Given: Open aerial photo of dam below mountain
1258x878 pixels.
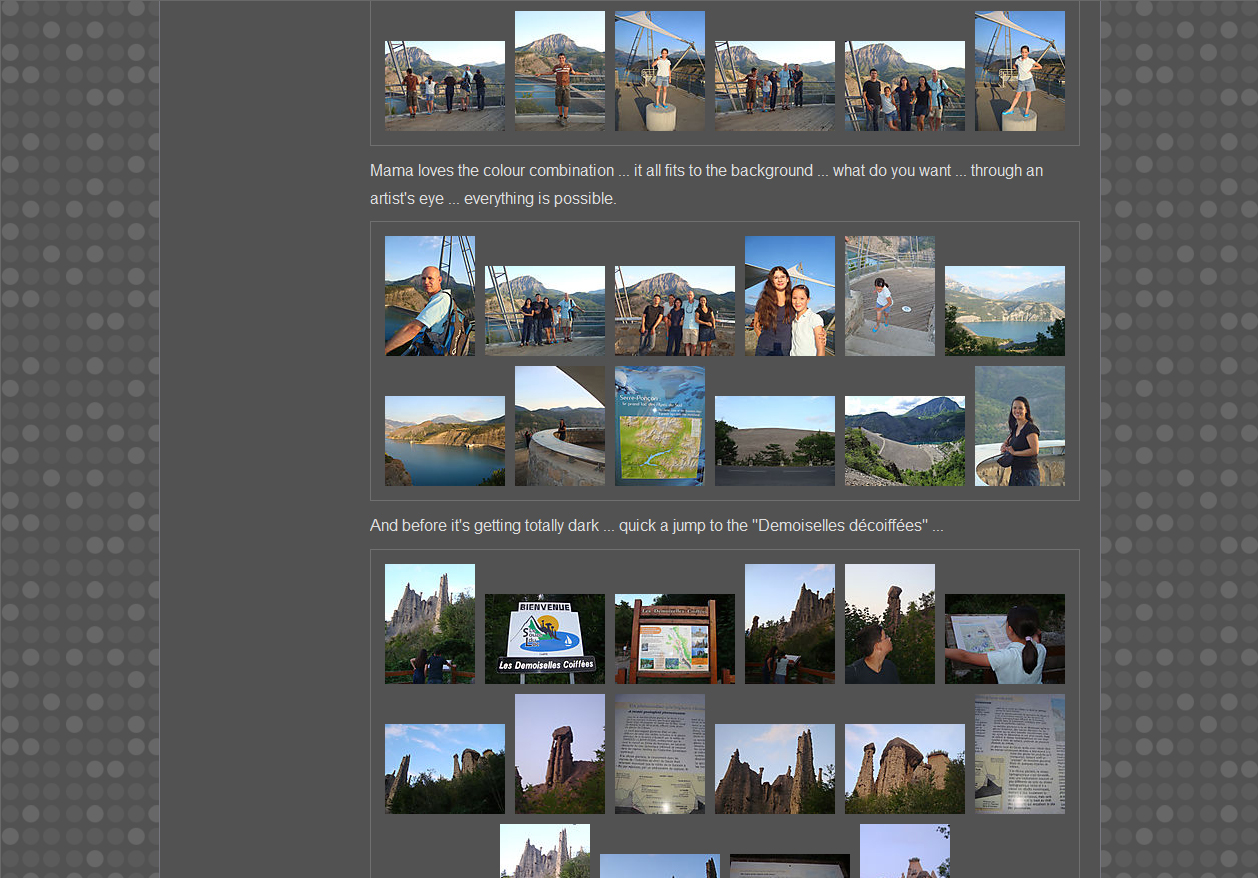Looking at the screenshot, I should [904, 441].
